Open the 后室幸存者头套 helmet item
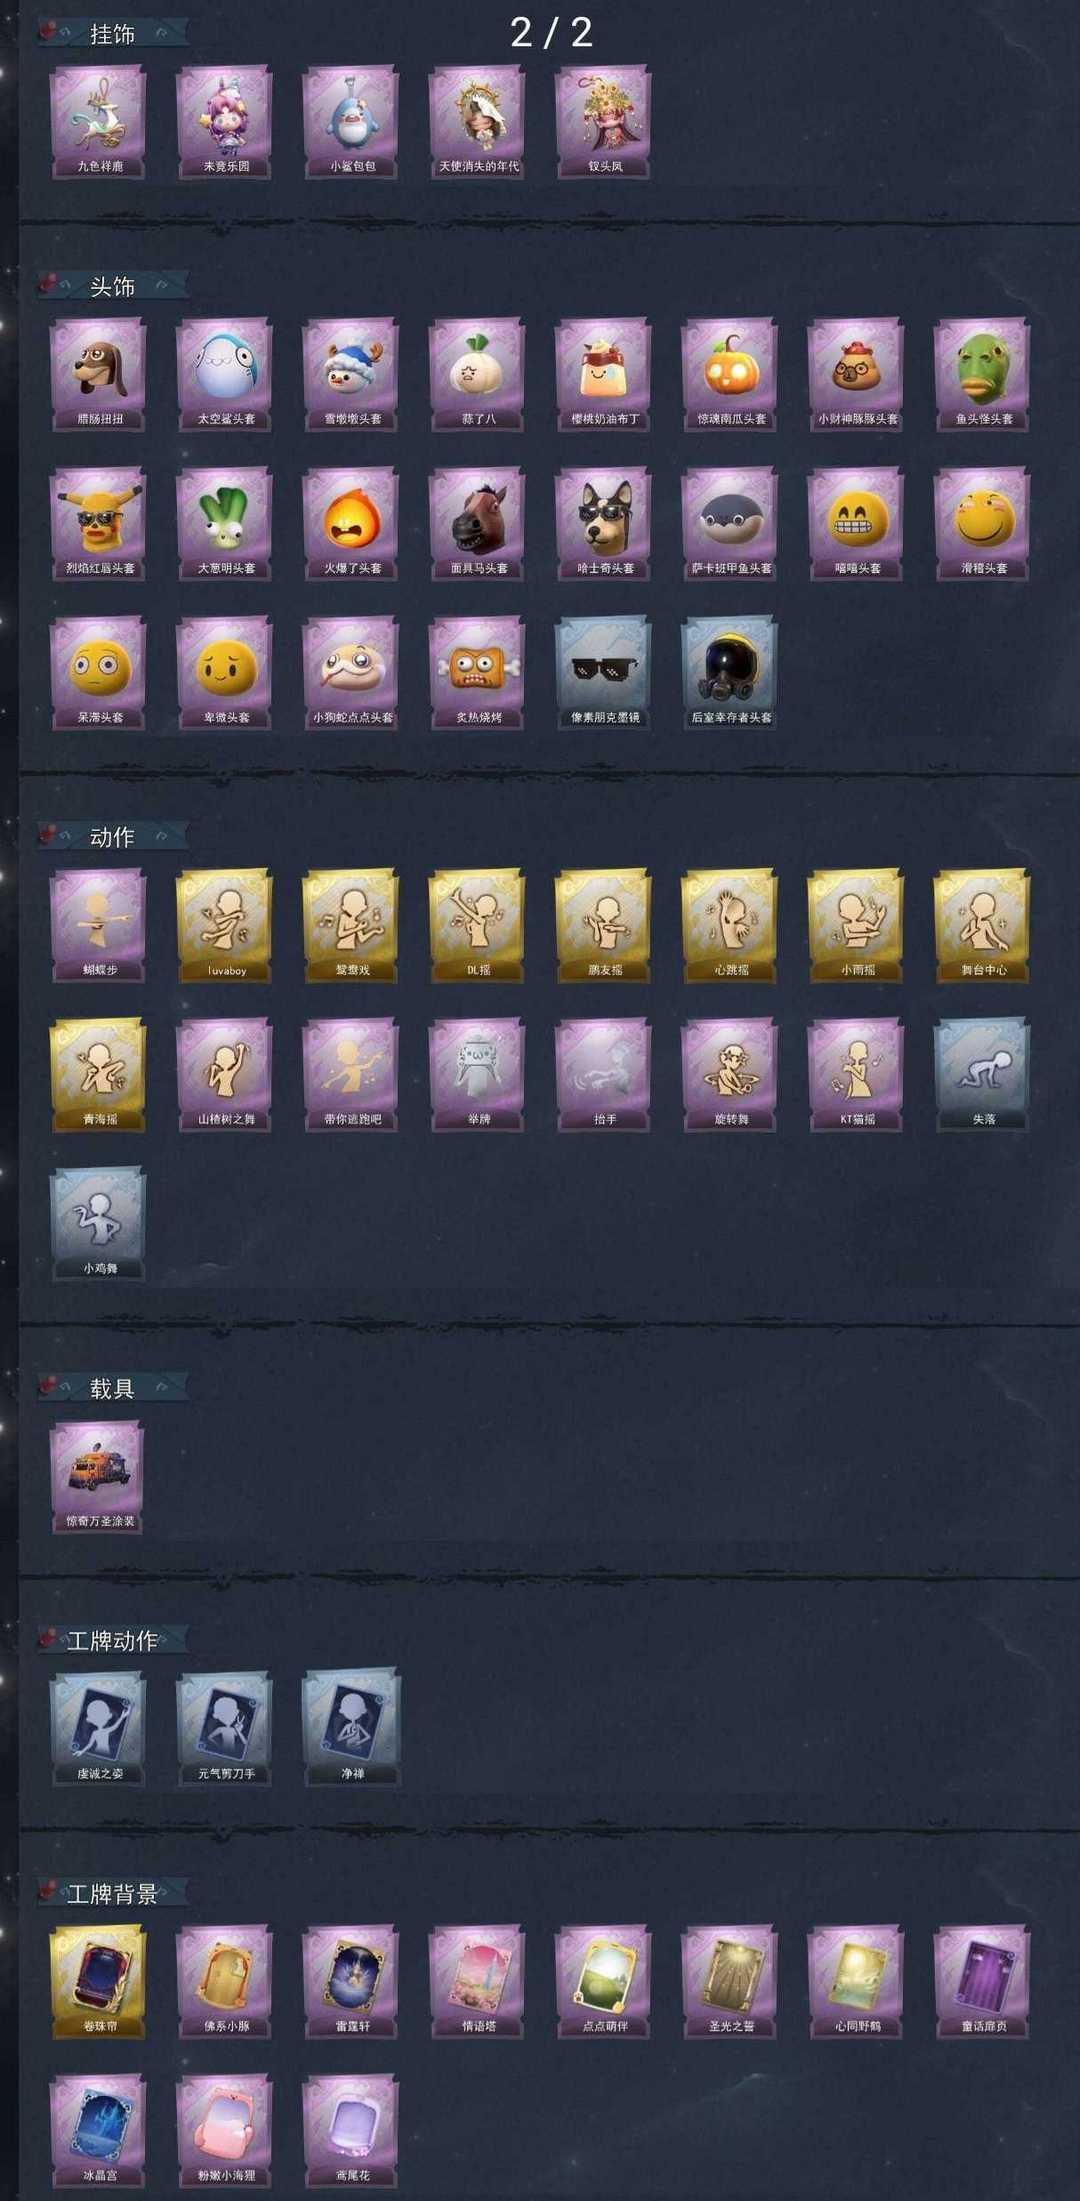The width and height of the screenshot is (1080, 2201). click(730, 673)
